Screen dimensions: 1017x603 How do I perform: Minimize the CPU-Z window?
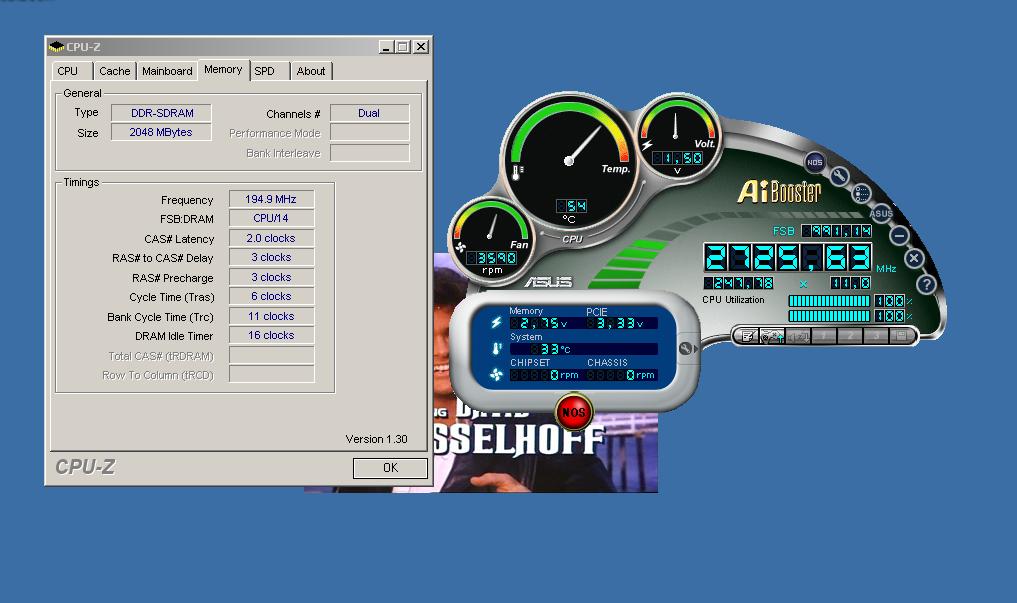386,47
